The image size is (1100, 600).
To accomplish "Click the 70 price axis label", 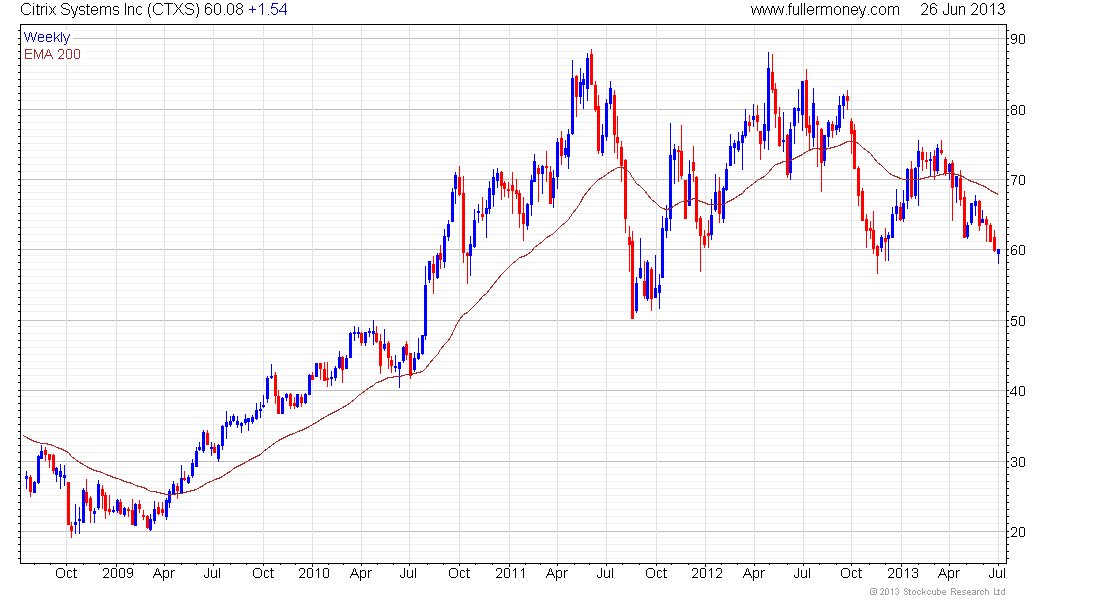I will tap(1018, 180).
